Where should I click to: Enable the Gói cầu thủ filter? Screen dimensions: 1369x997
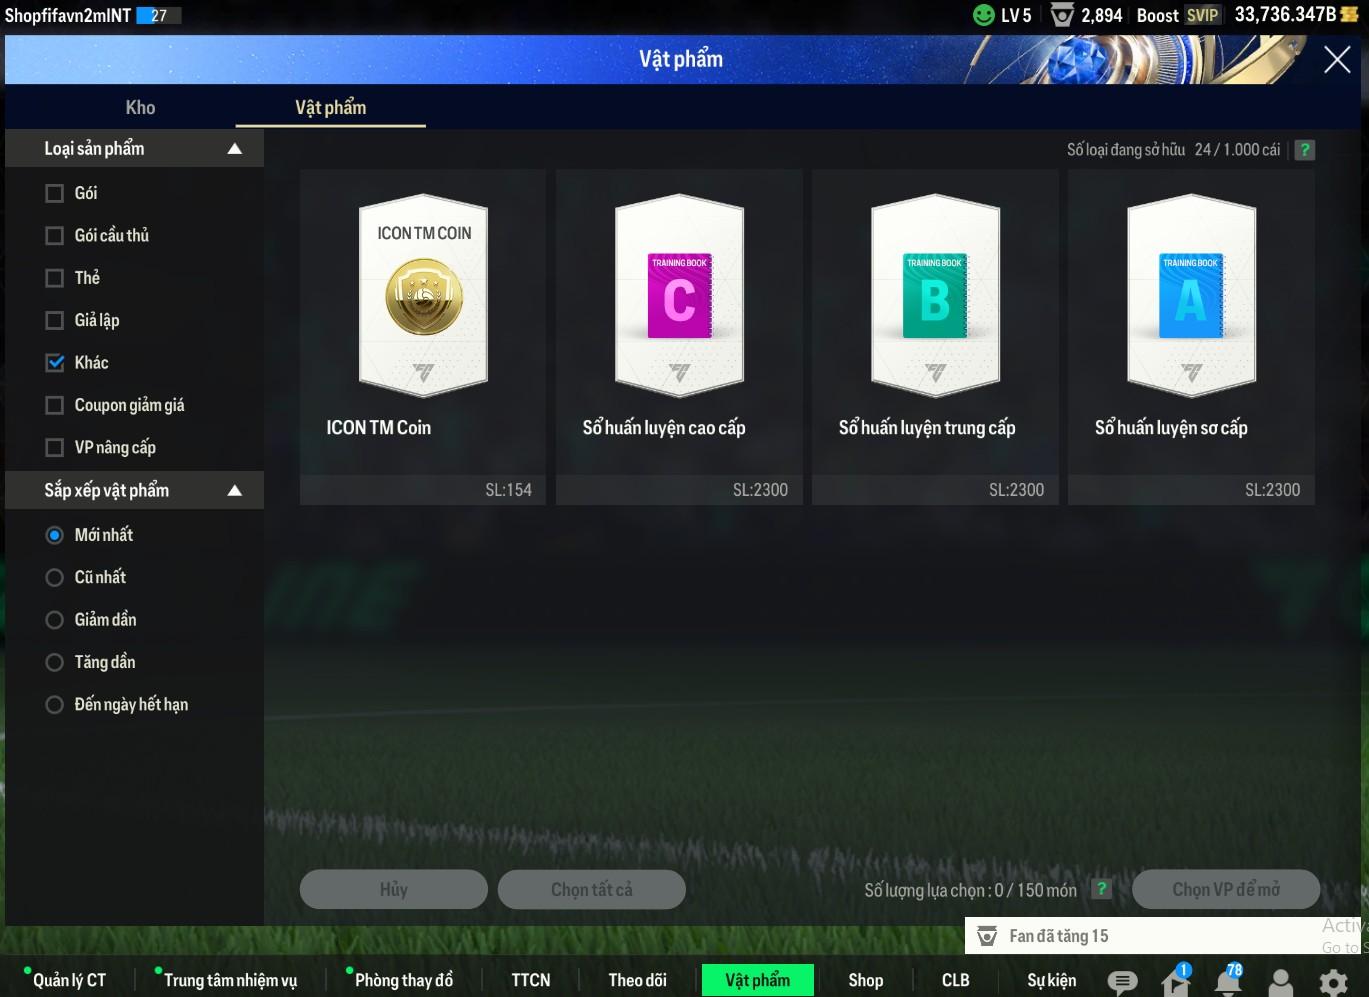coord(55,236)
